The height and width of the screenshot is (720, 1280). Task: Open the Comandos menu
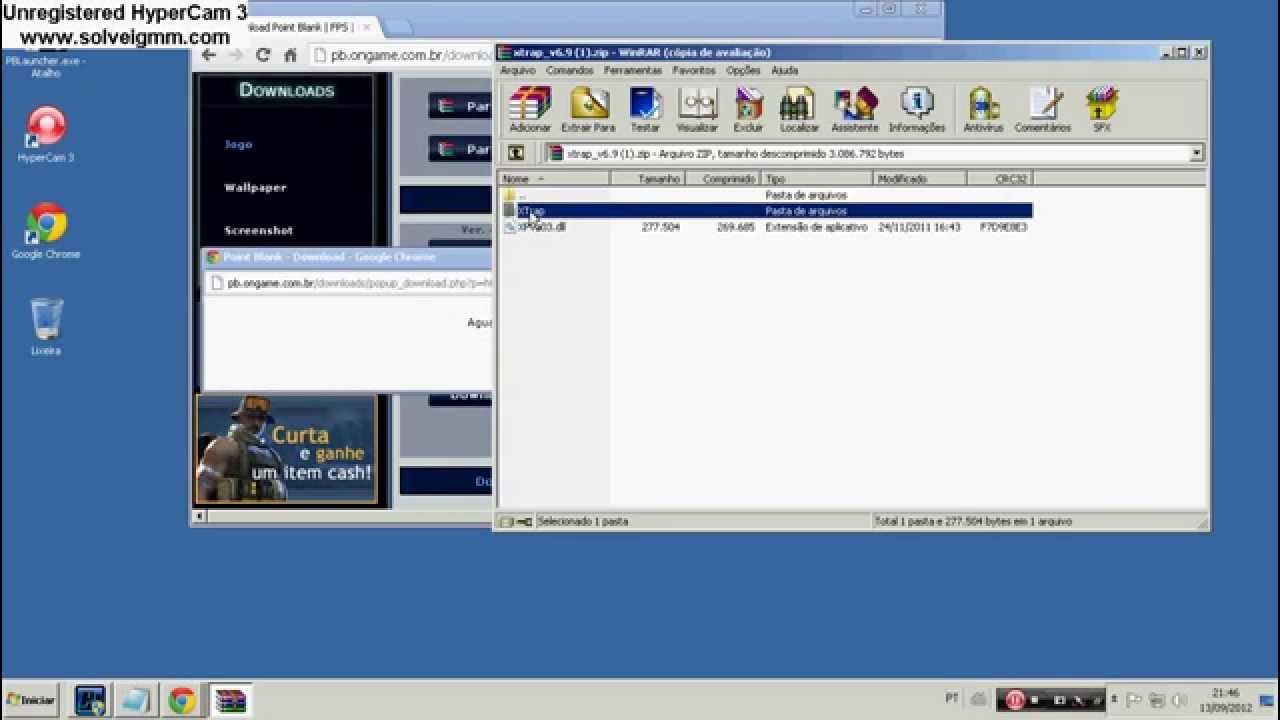569,71
